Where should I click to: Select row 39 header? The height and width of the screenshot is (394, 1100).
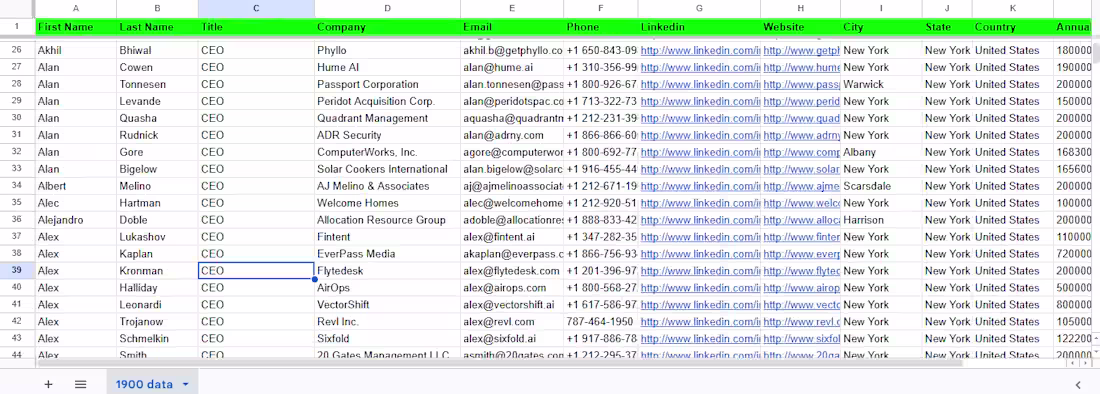[17, 271]
